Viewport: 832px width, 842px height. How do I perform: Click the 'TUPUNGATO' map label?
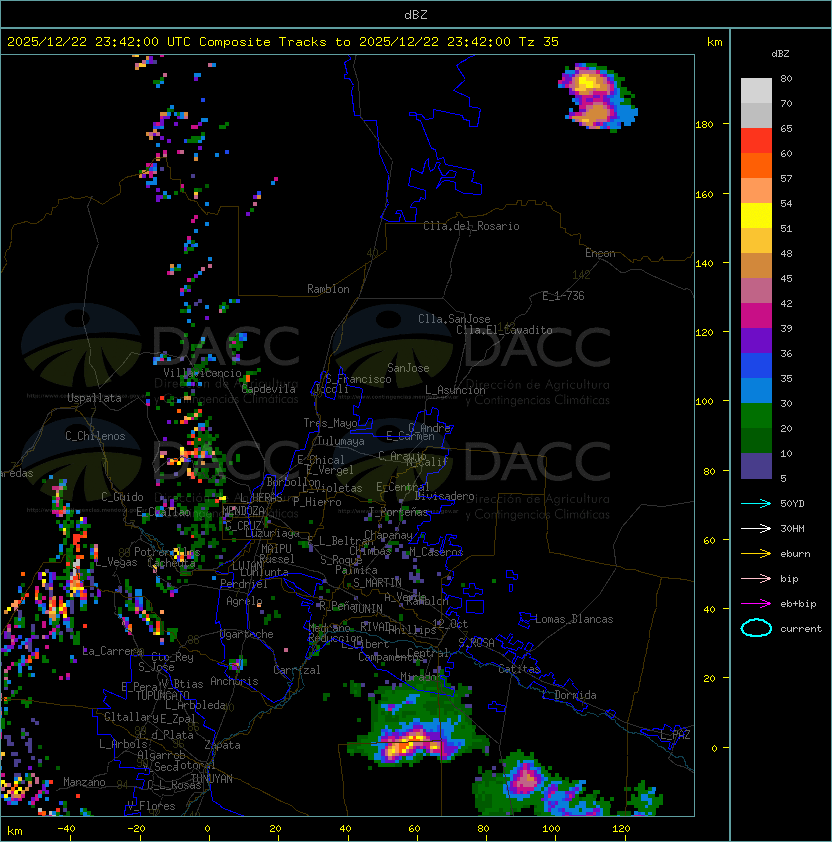pos(162,695)
